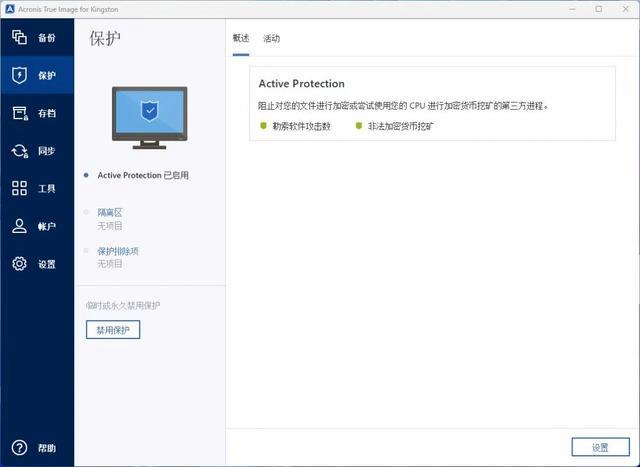Click 无项目 under 隔离区
The width and height of the screenshot is (640, 467).
pyautogui.click(x=110, y=226)
